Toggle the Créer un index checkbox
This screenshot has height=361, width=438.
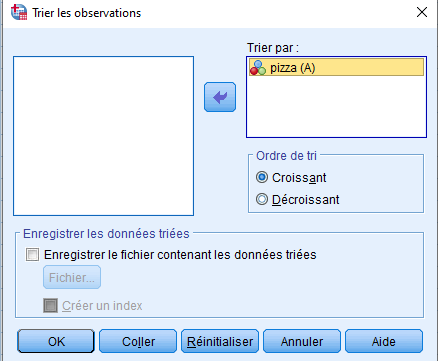click(x=50, y=305)
